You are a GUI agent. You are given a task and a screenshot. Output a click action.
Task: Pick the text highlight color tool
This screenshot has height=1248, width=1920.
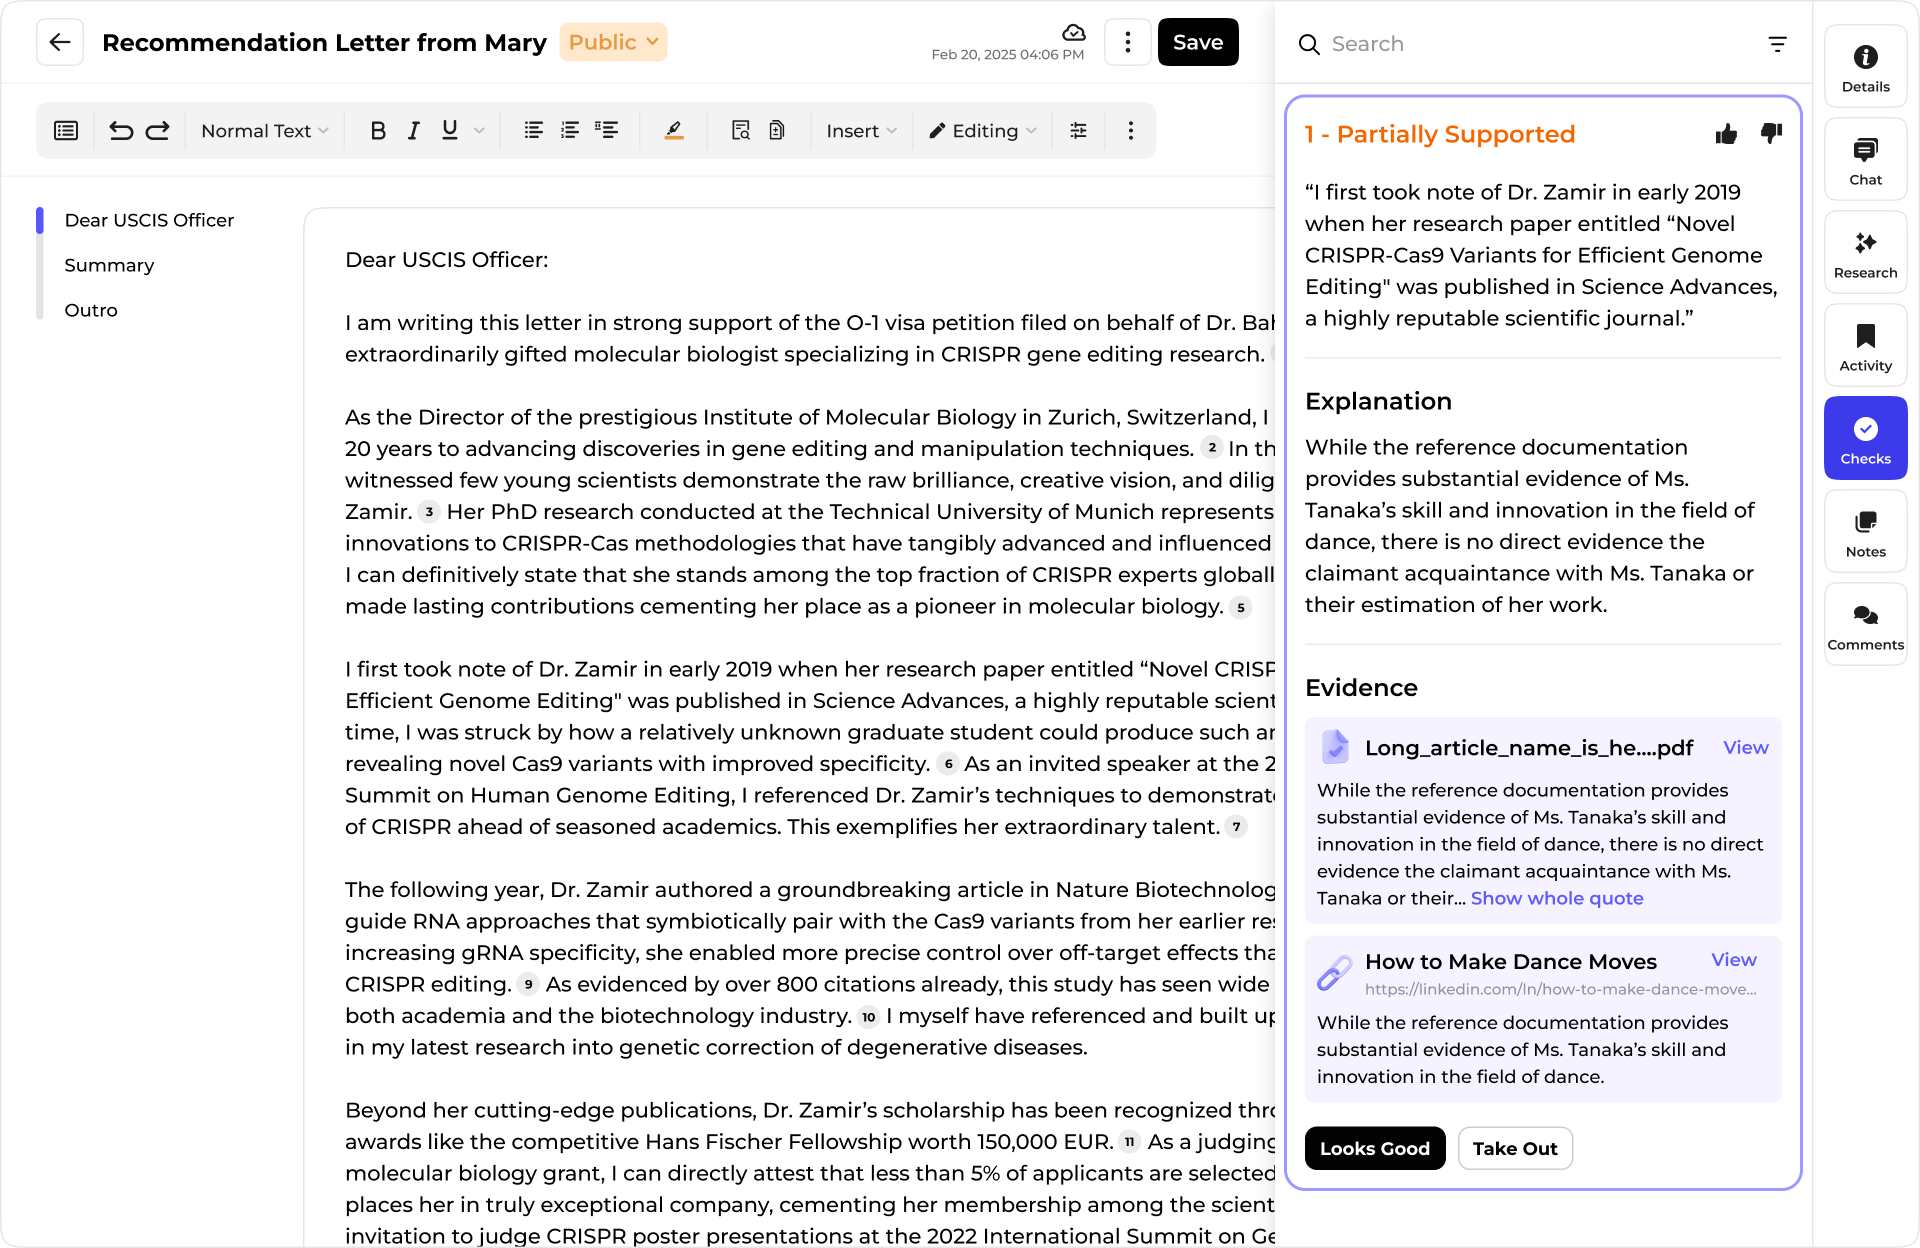(674, 131)
